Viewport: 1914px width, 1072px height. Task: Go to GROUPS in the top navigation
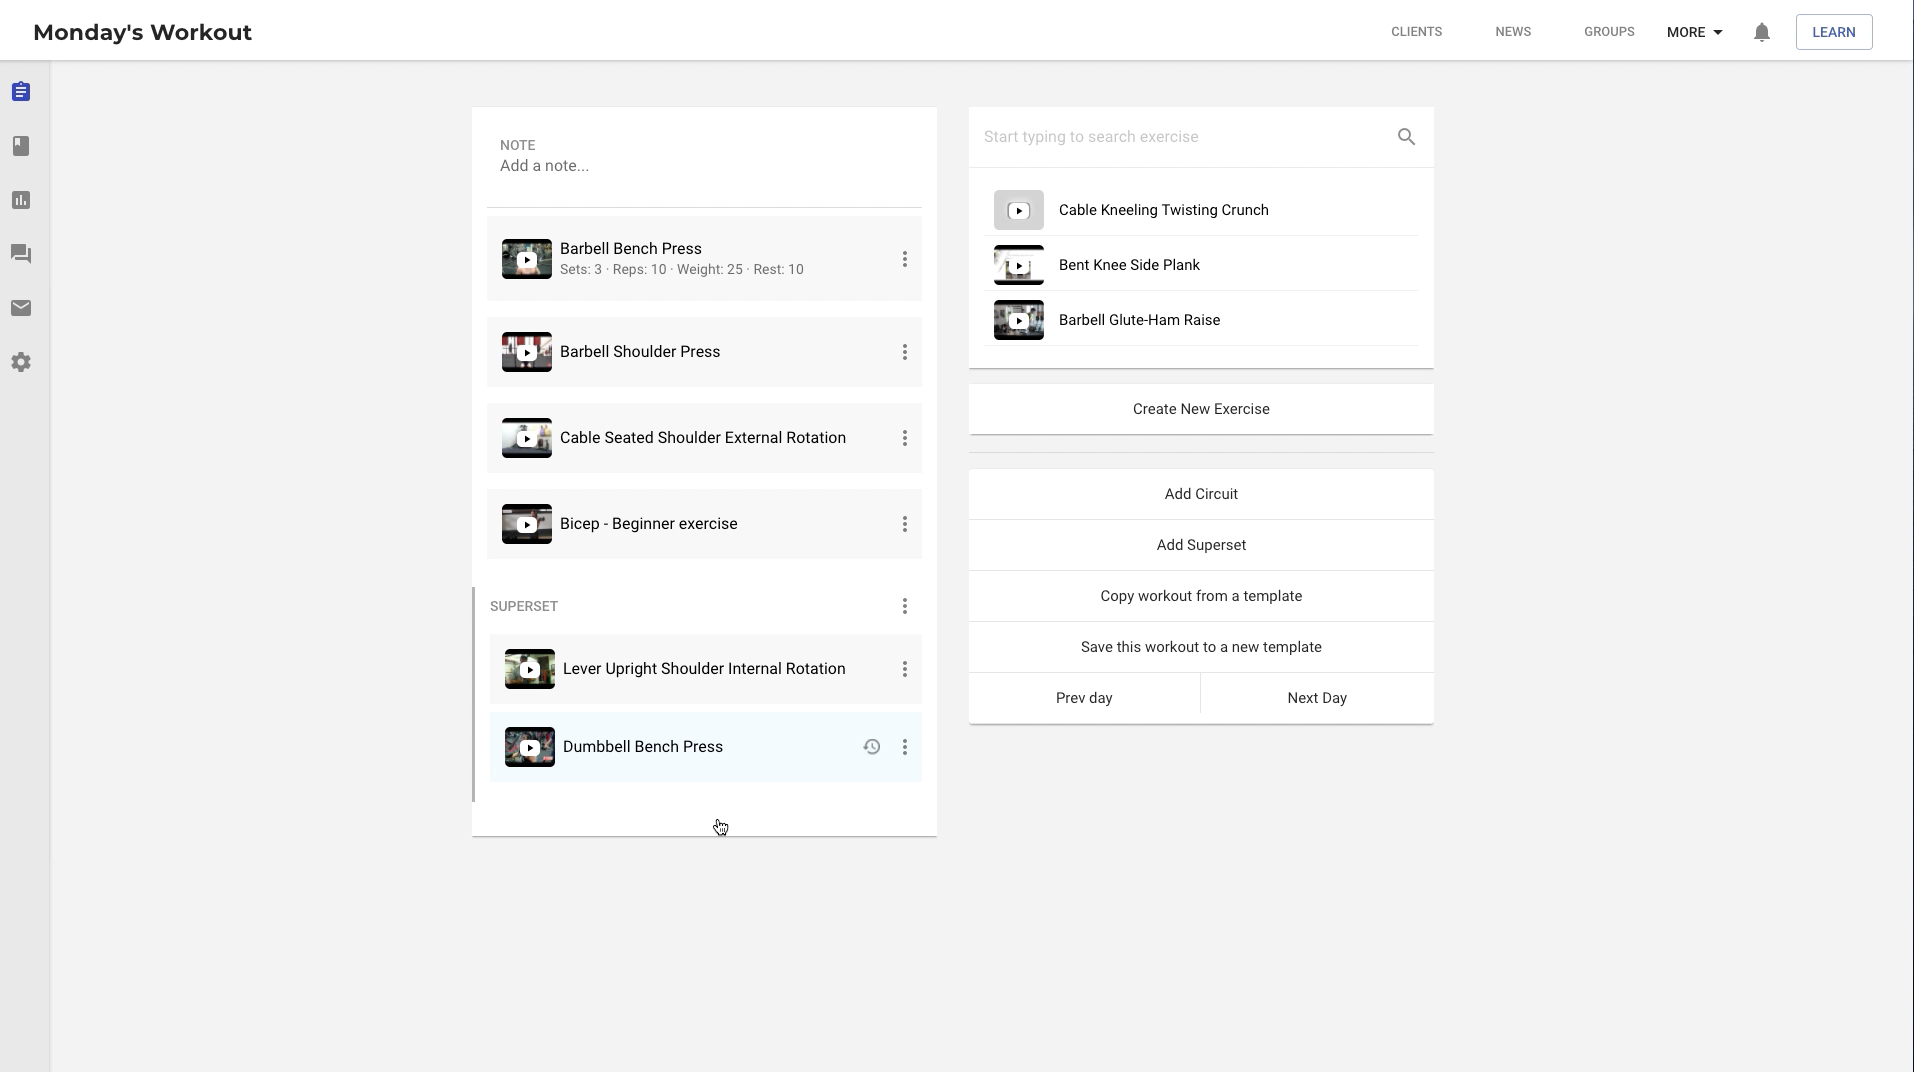(x=1609, y=32)
